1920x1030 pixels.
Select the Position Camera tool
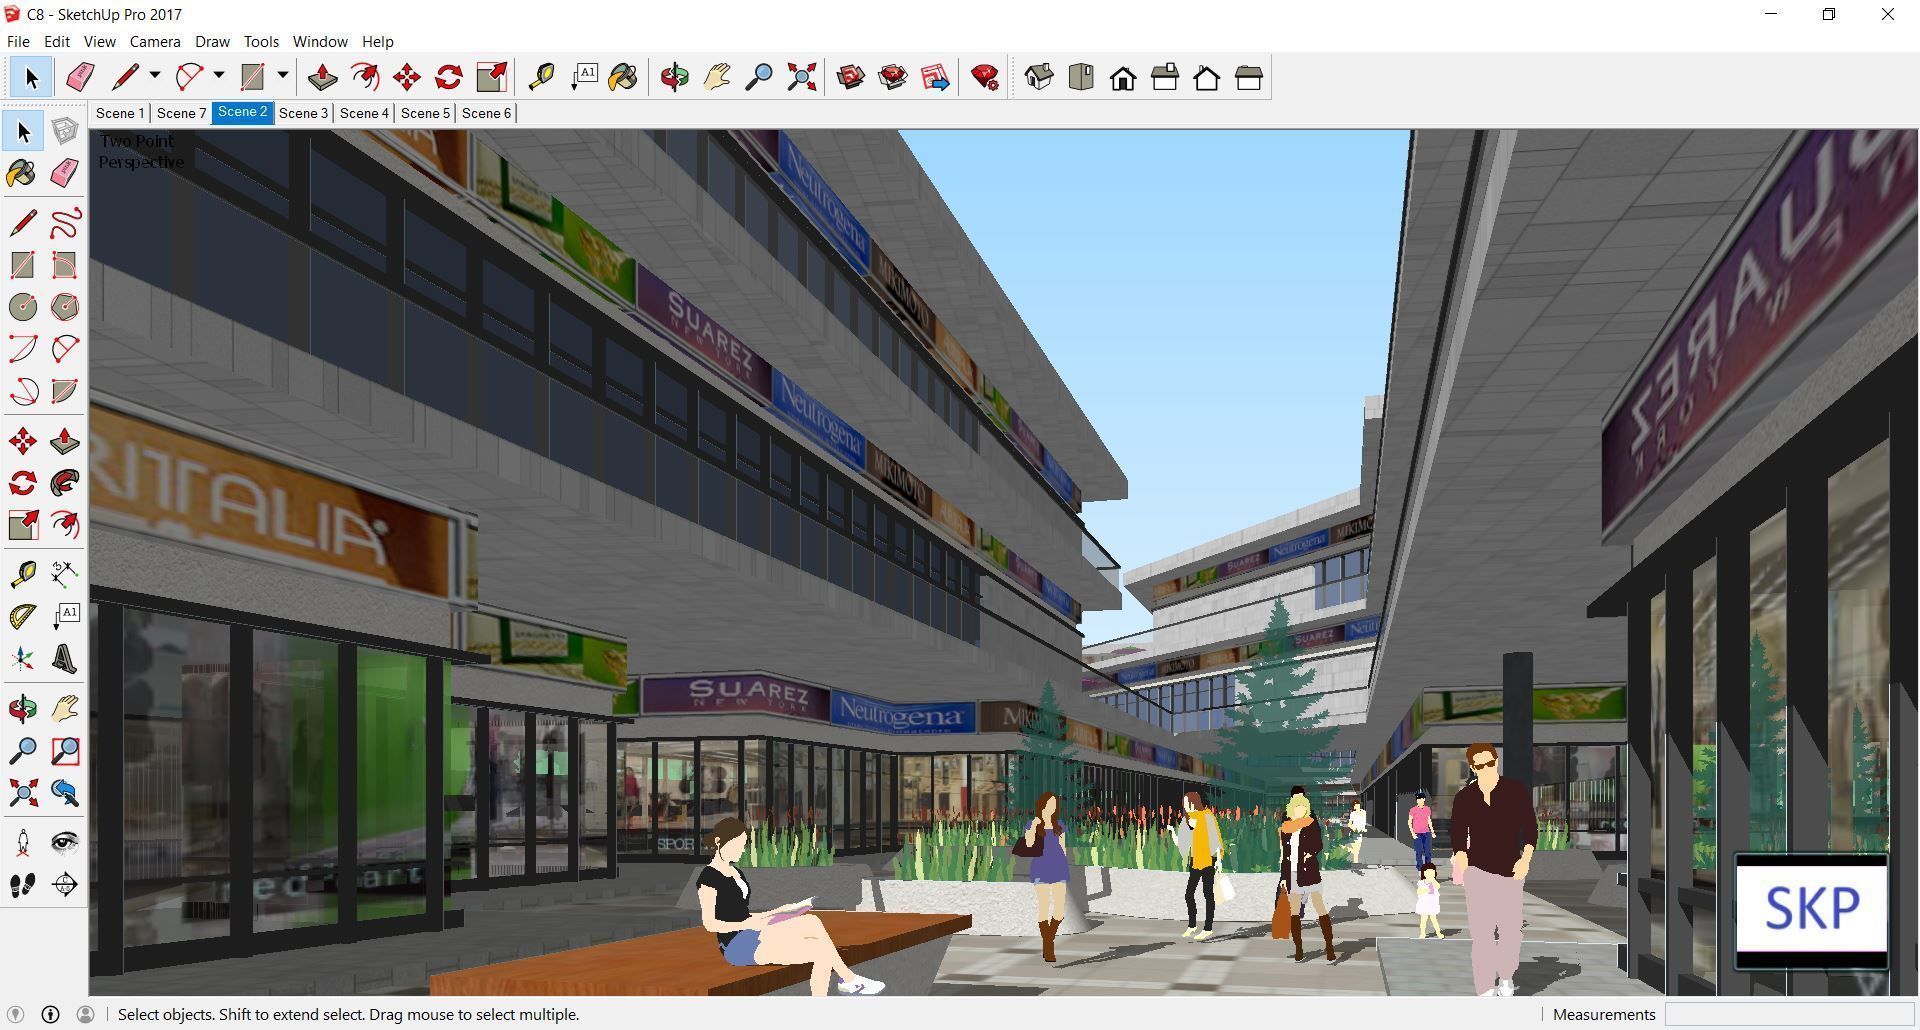(23, 842)
